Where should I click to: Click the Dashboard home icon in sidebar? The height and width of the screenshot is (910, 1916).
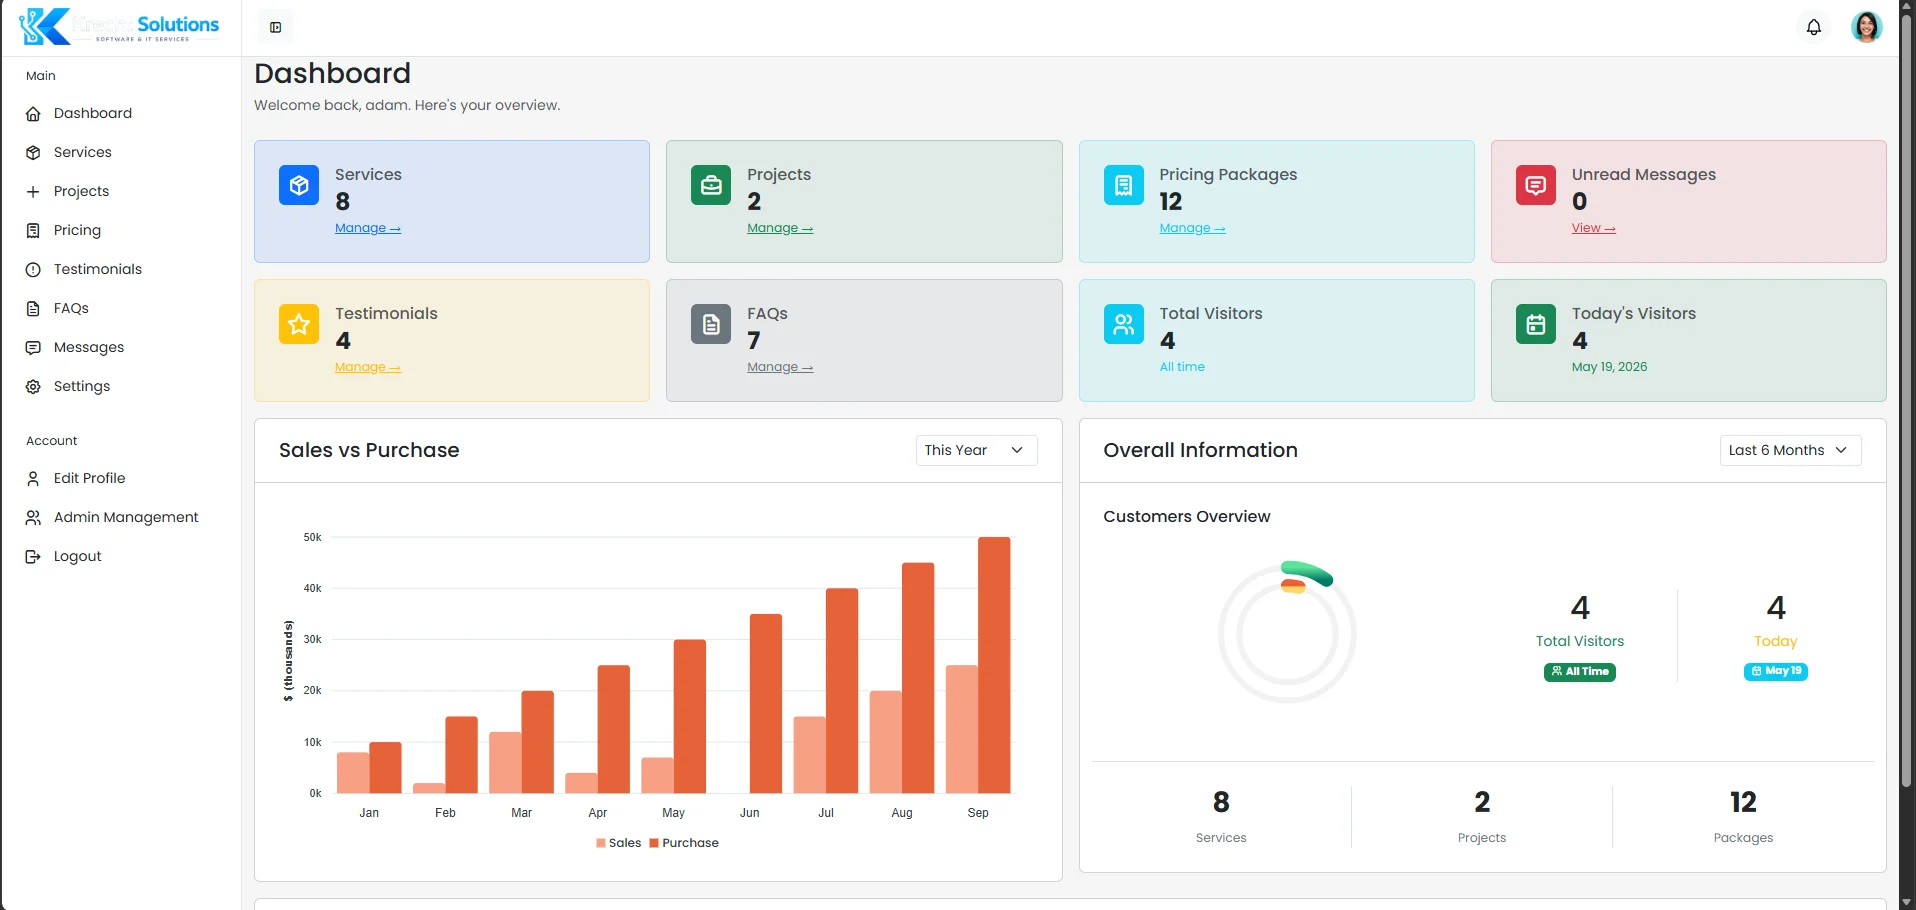[x=33, y=114]
